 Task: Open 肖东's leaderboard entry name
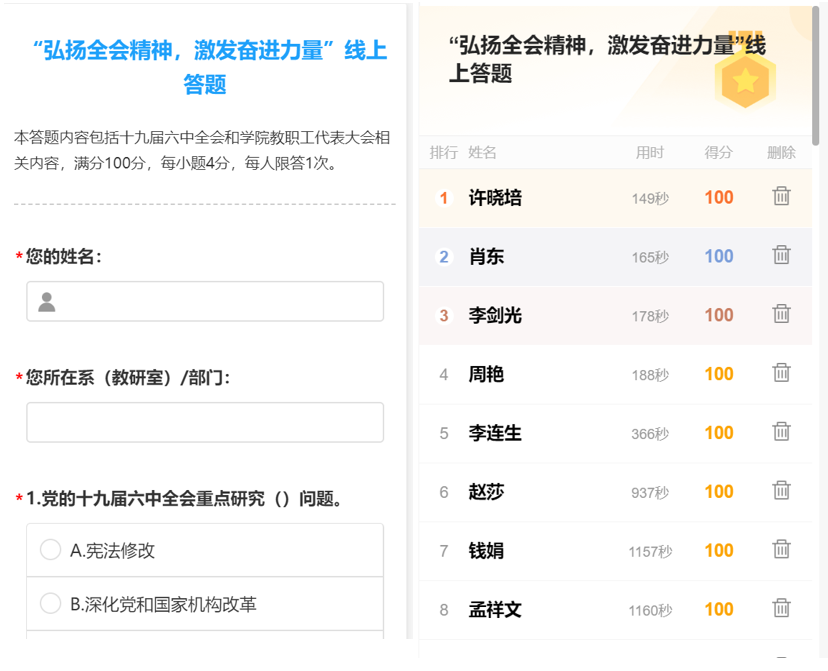(486, 257)
